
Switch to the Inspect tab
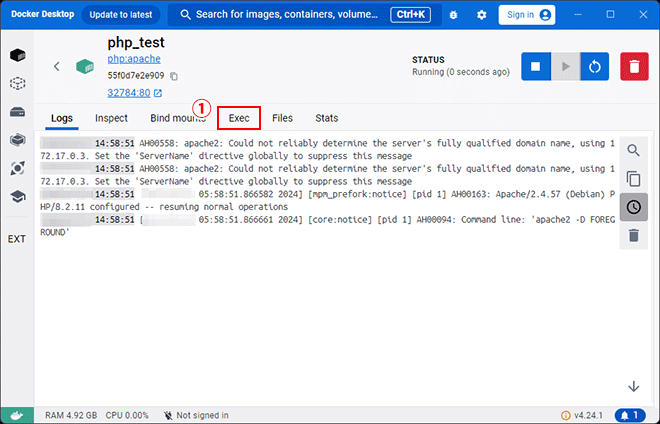111,118
